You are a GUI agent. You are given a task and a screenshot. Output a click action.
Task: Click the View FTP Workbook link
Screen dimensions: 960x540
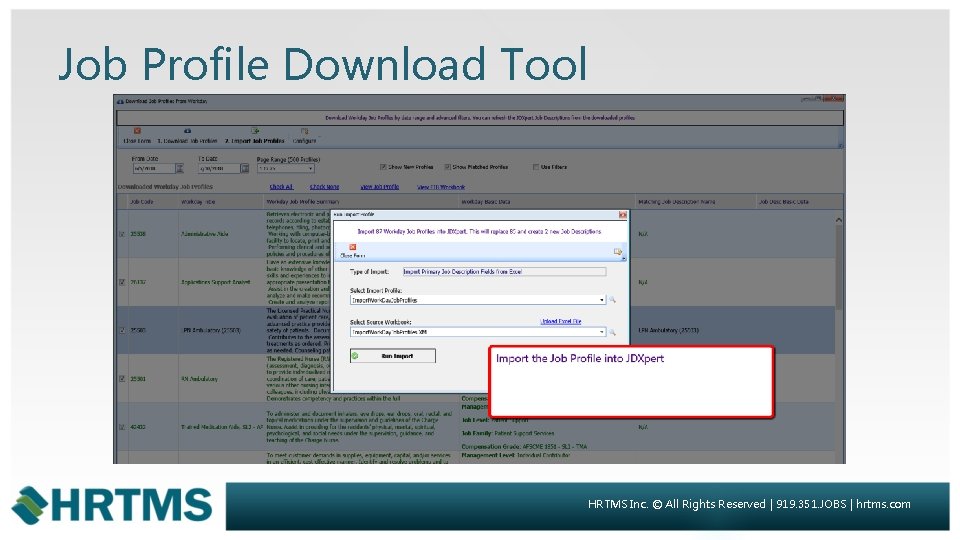click(441, 187)
